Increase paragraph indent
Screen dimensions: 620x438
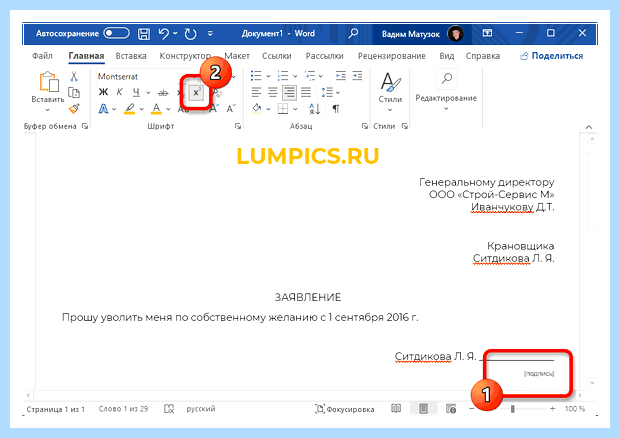pyautogui.click(x=357, y=76)
